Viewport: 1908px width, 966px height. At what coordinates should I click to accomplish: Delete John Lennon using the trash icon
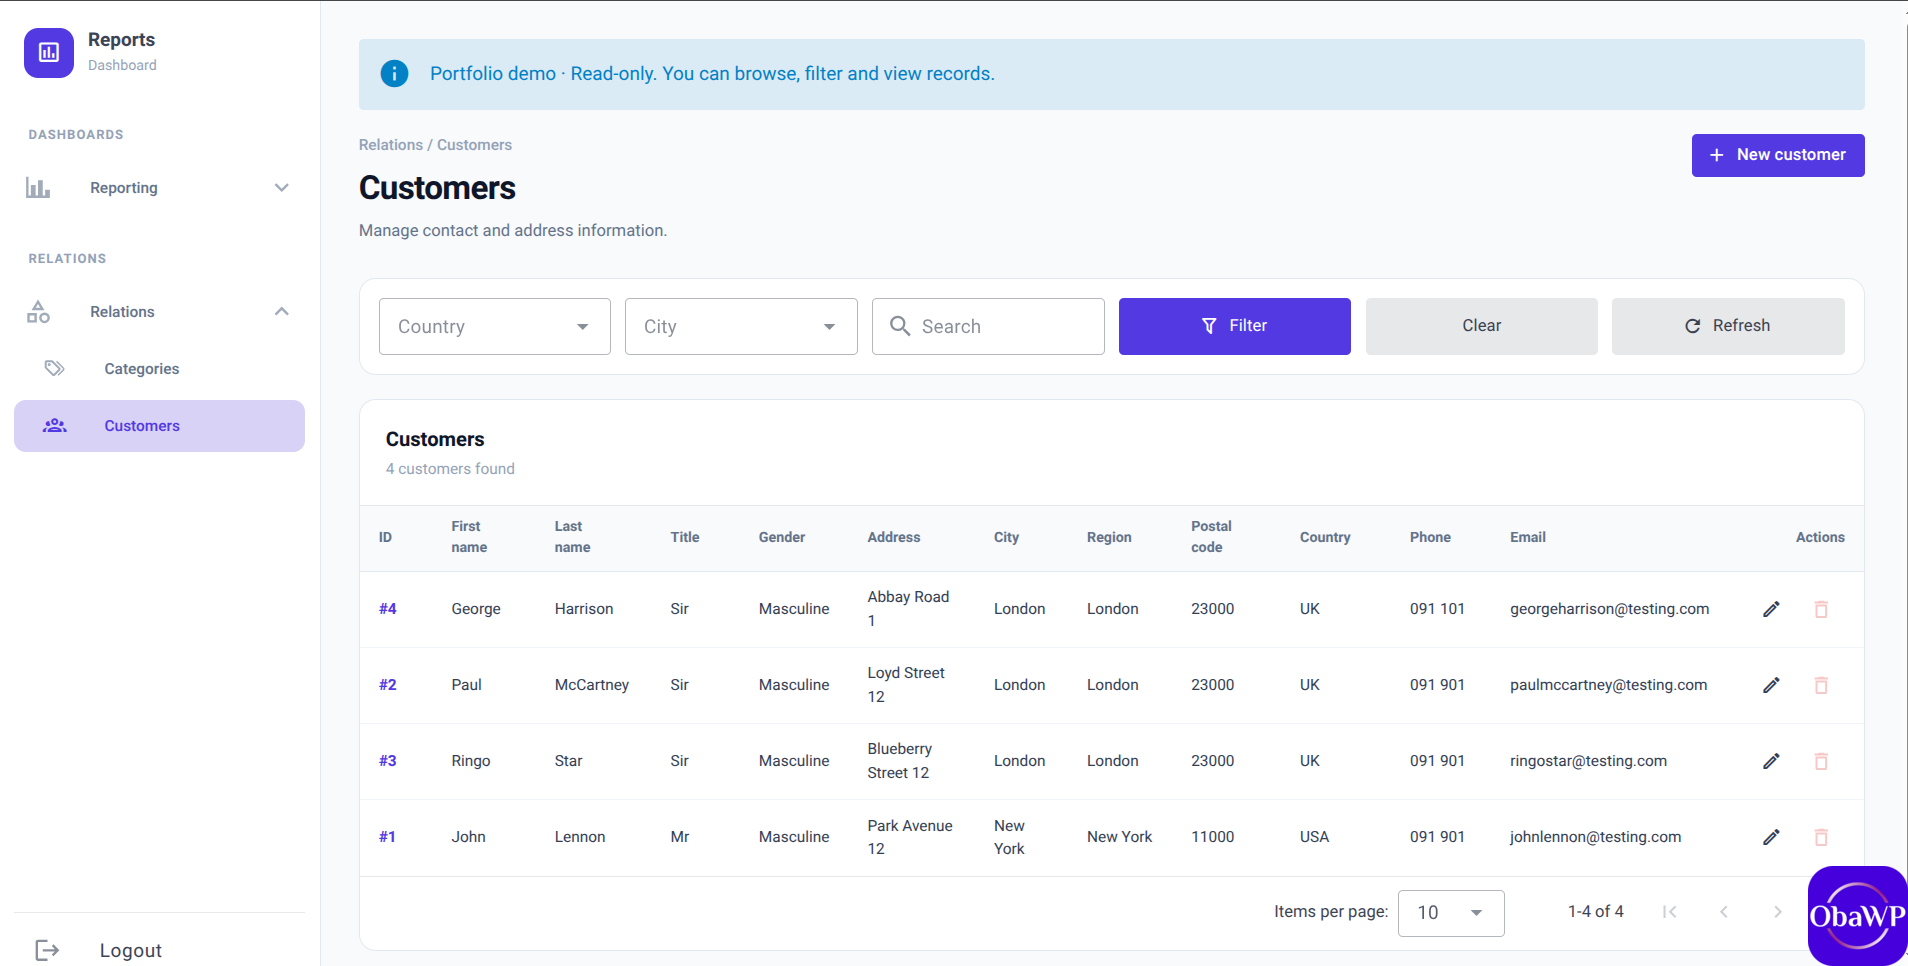(1821, 837)
